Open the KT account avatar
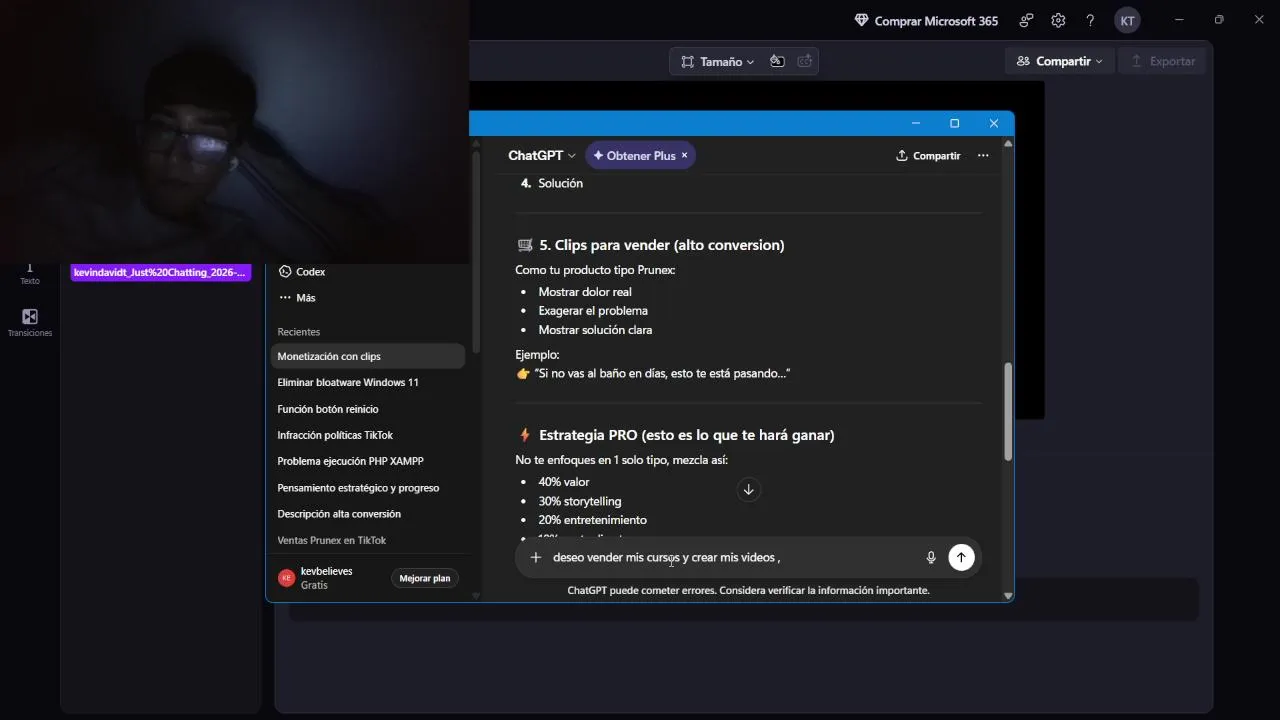The height and width of the screenshot is (720, 1280). [1127, 20]
